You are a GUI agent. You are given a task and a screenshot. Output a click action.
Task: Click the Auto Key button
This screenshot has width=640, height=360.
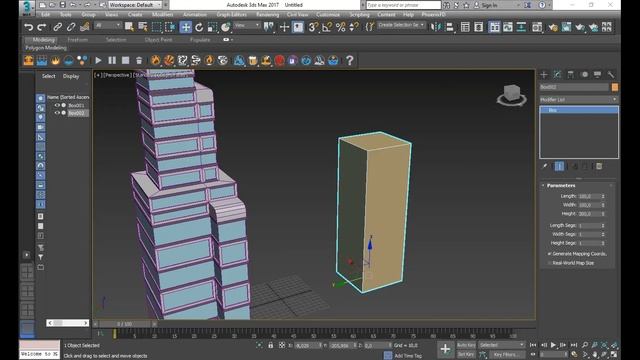466,345
